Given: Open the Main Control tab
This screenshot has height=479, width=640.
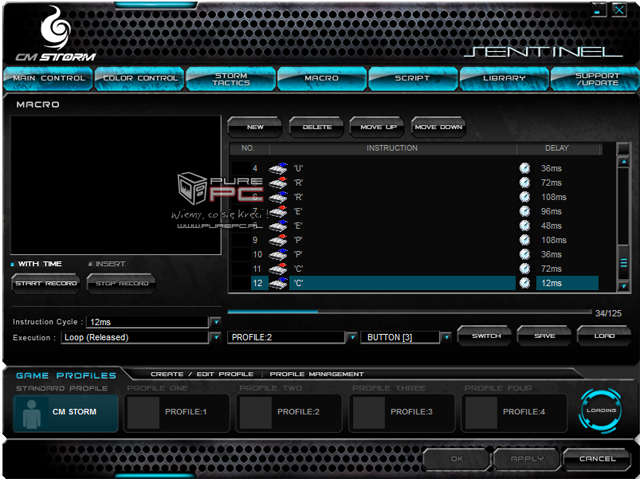Looking at the screenshot, I should tap(49, 78).
